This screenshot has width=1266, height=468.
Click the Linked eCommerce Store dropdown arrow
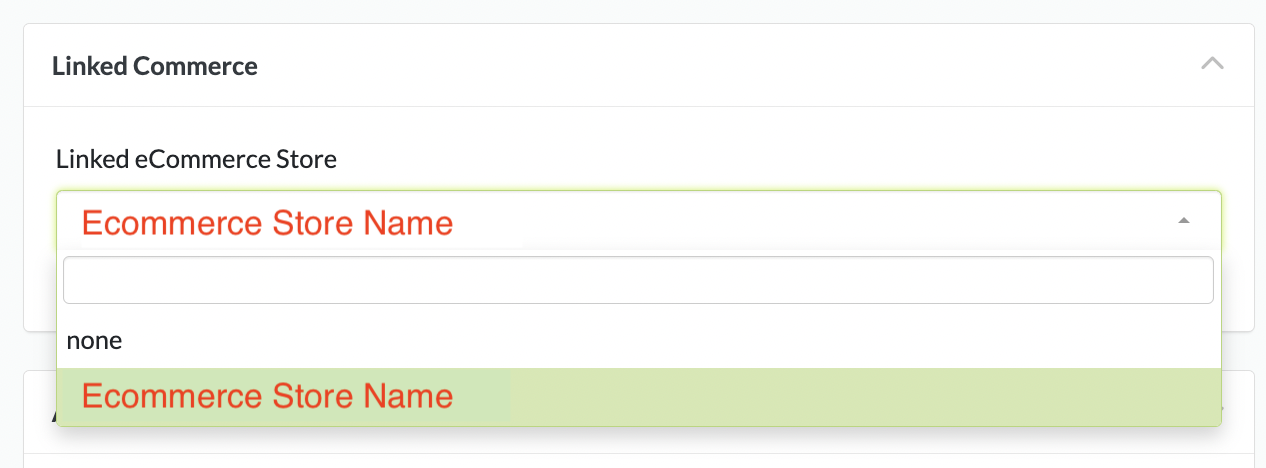[1184, 221]
